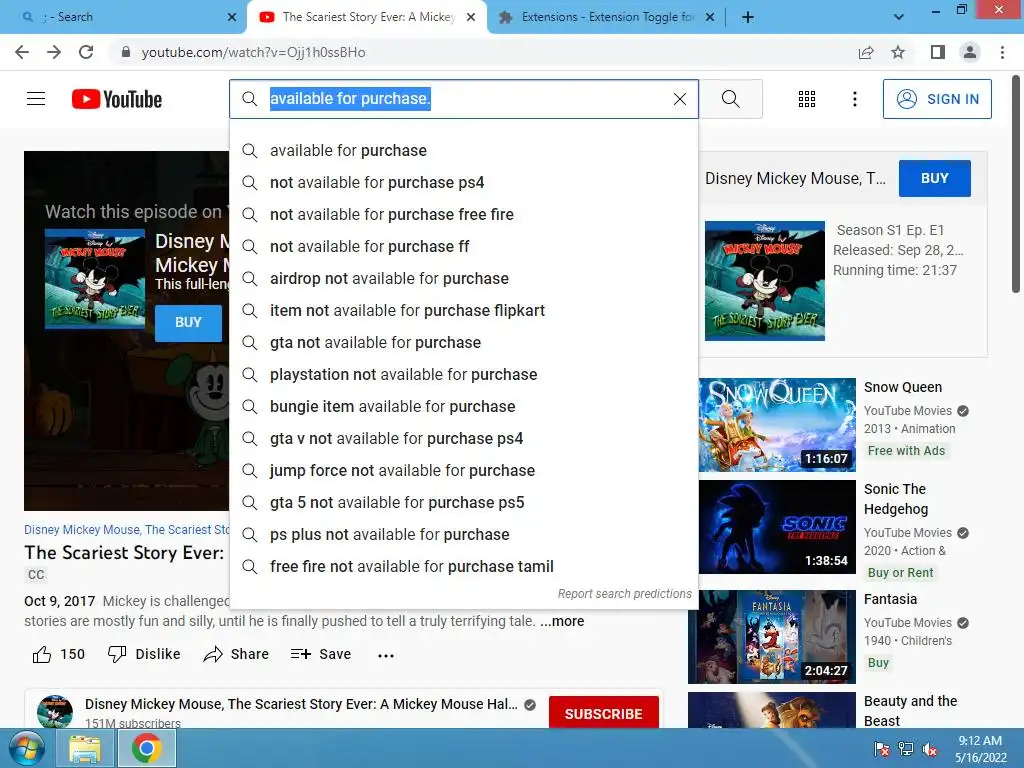The image size is (1024, 768).
Task: Open the Sonic The Hedgehog thumbnail
Action: pos(776,527)
